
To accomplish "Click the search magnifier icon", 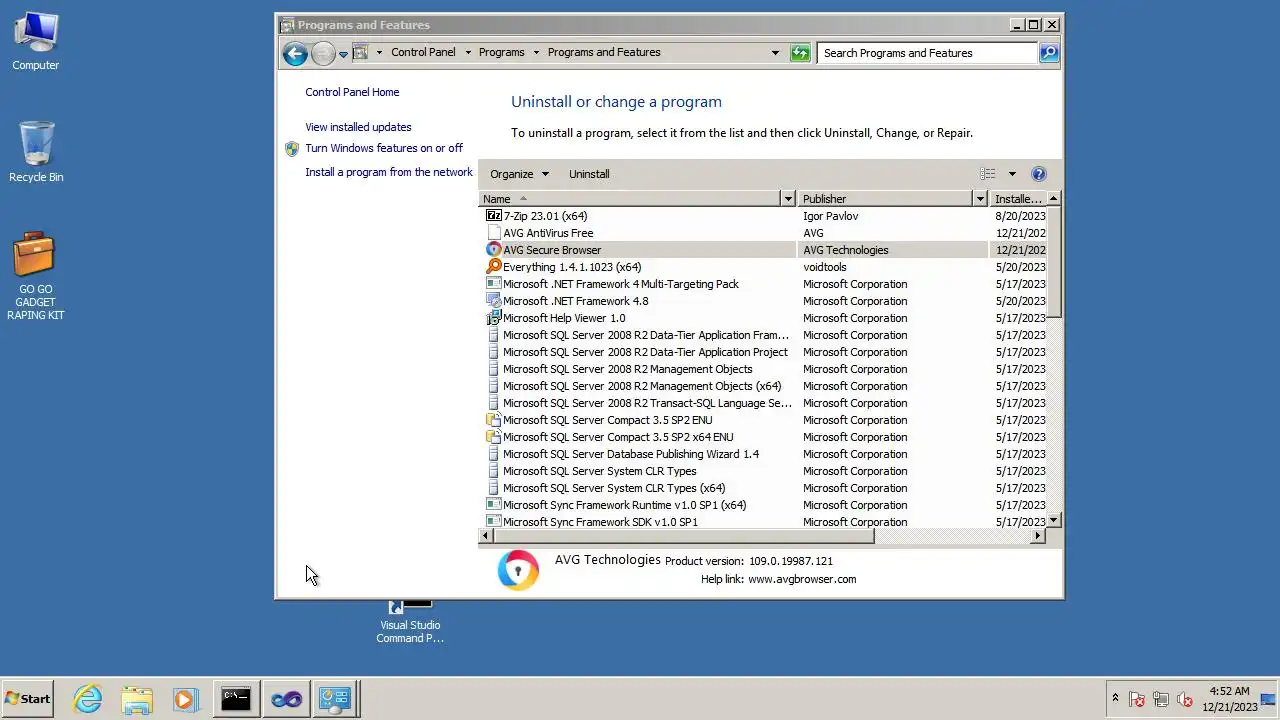I will point(1049,53).
